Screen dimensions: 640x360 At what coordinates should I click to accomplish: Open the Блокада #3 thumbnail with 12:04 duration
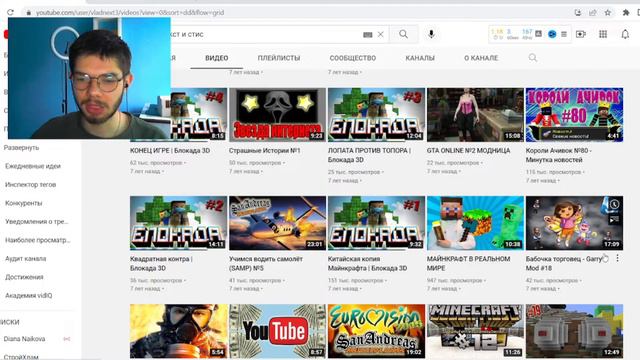coord(376,115)
